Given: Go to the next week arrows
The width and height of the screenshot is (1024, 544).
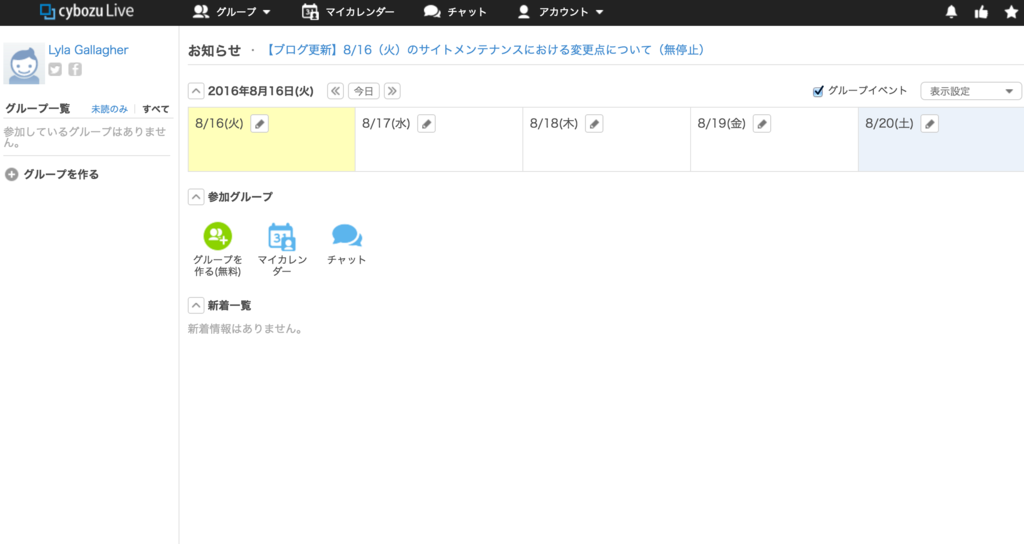Looking at the screenshot, I should tap(392, 91).
